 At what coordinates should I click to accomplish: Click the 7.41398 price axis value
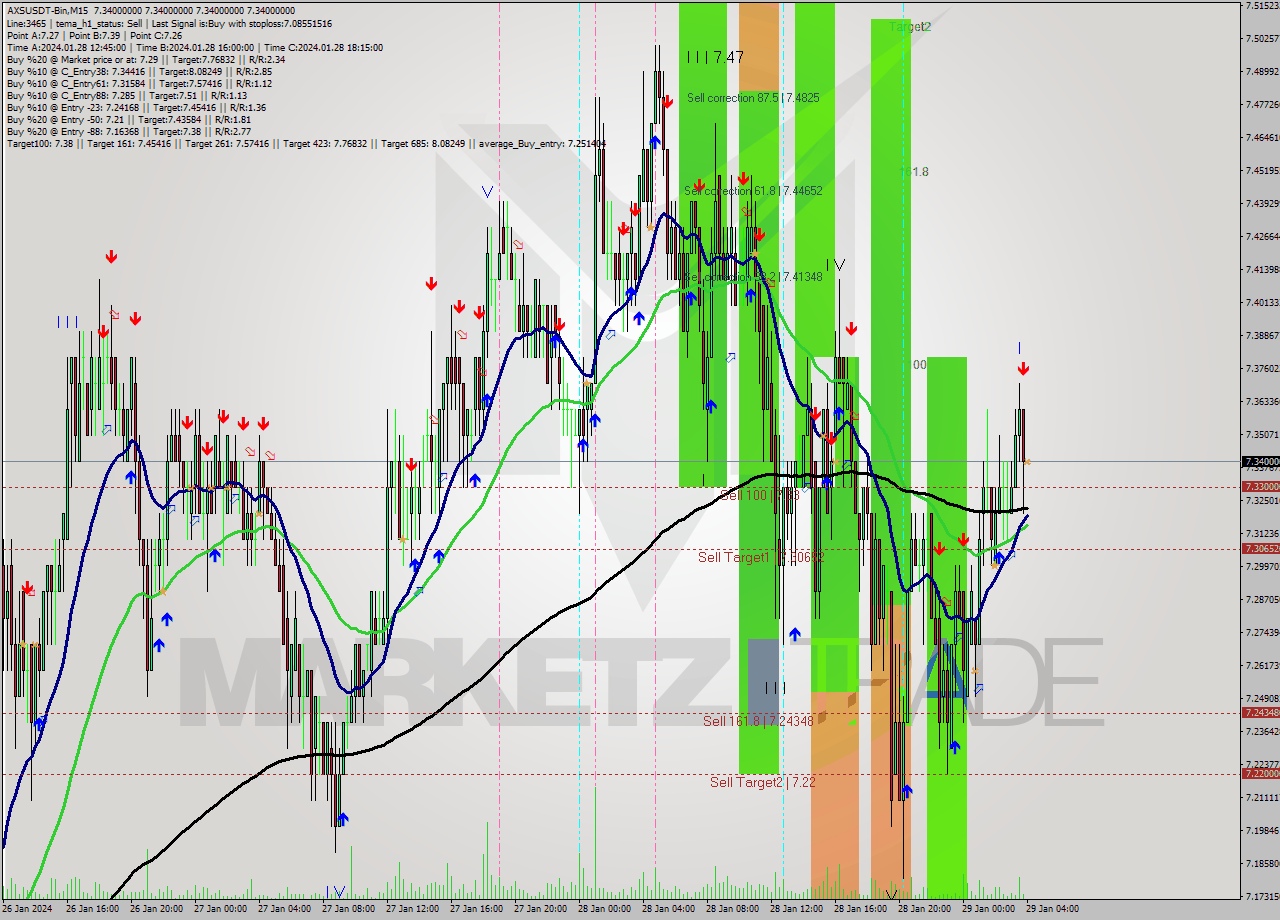pos(1262,270)
